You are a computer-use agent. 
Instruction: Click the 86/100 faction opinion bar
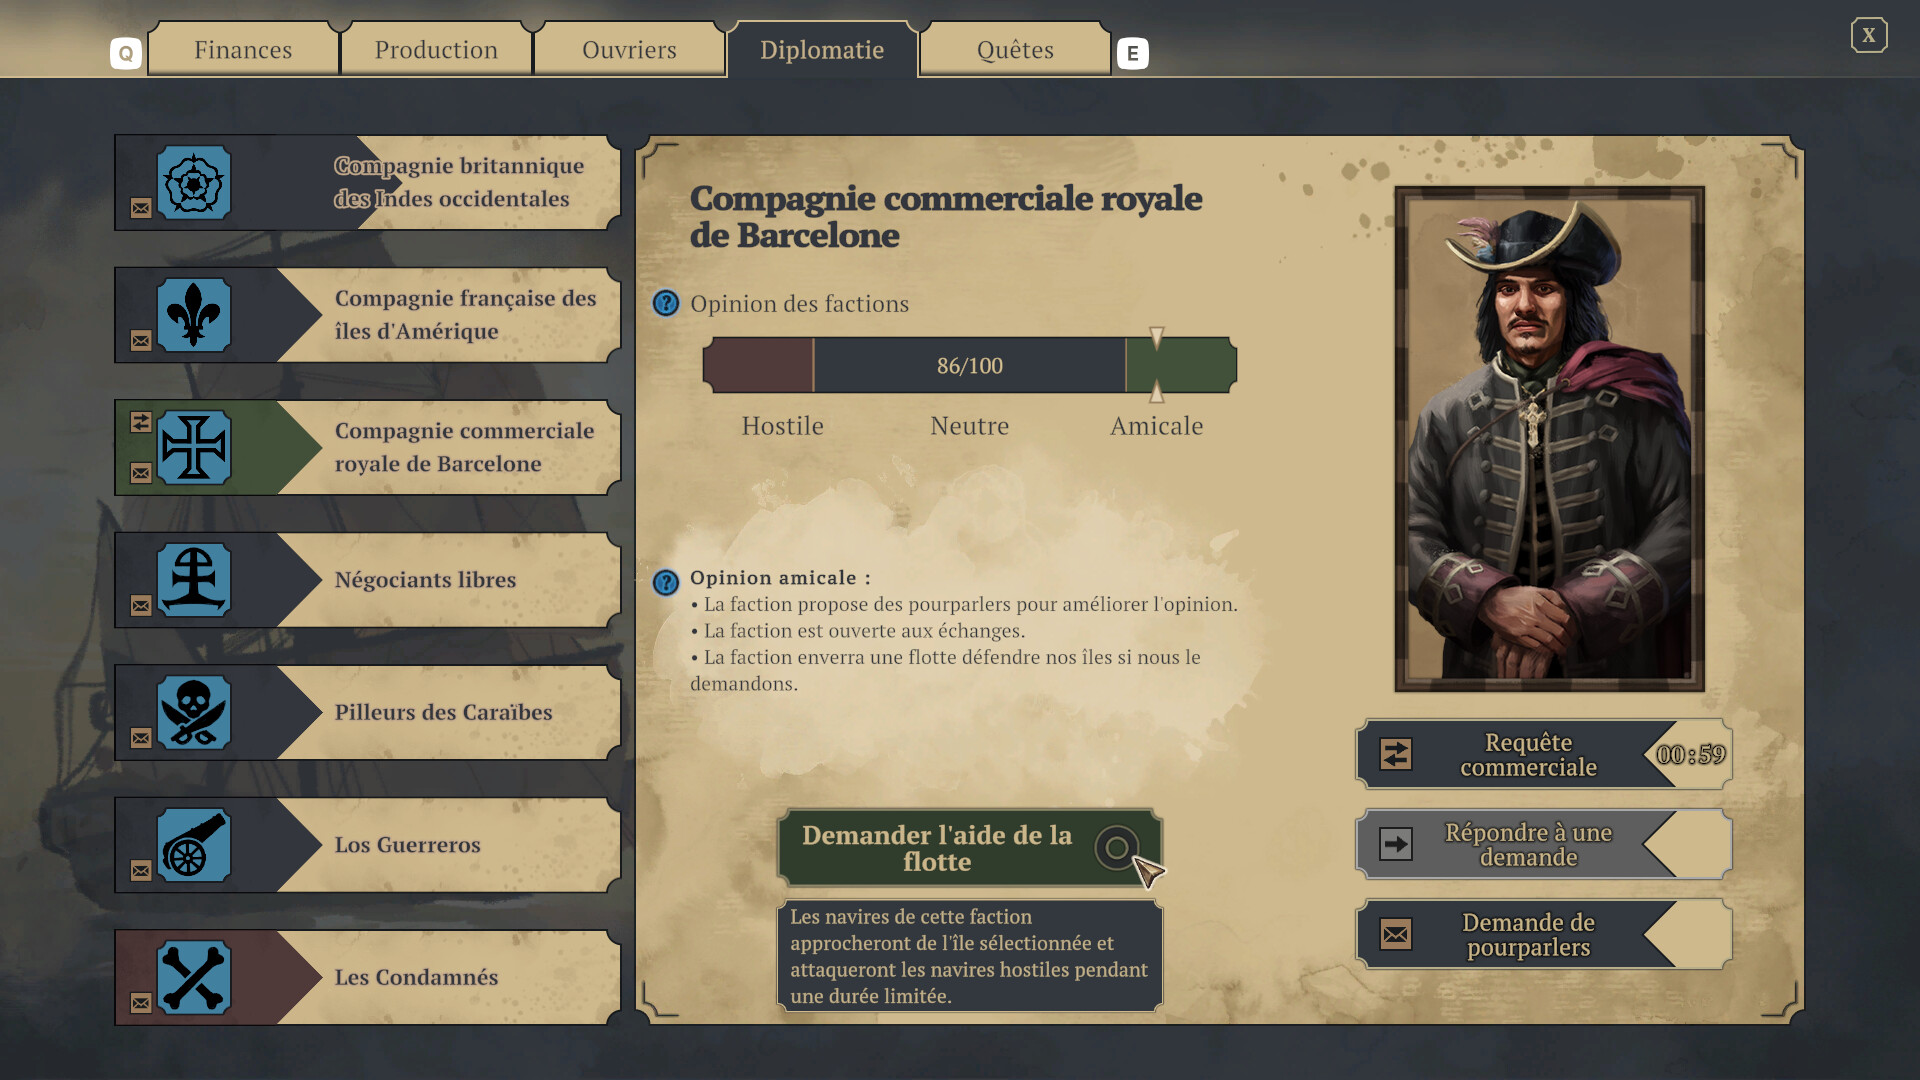(969, 366)
